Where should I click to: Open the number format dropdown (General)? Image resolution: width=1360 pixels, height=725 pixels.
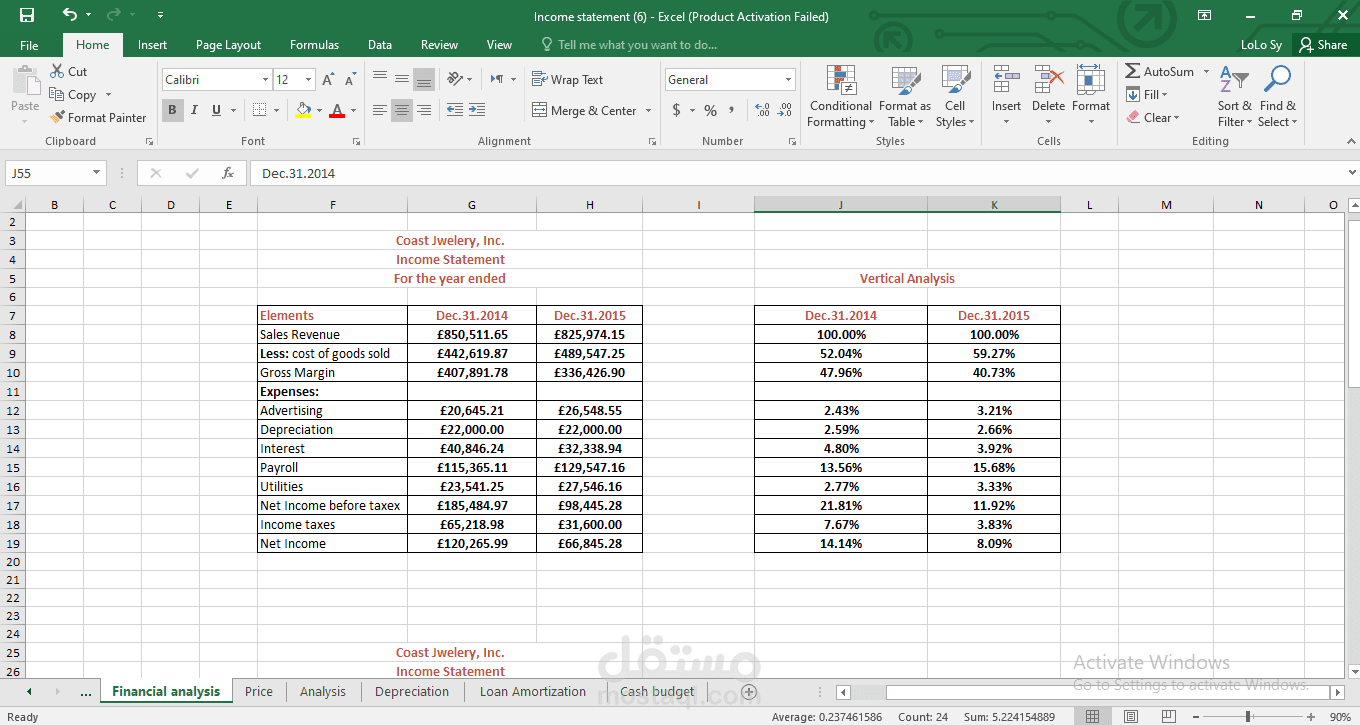pyautogui.click(x=788, y=80)
